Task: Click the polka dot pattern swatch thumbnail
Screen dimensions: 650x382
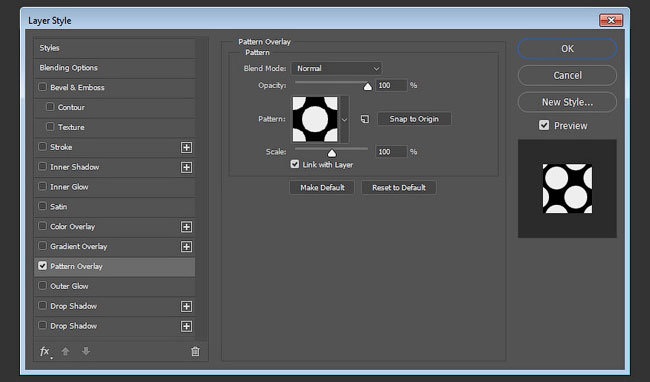Action: coord(315,119)
